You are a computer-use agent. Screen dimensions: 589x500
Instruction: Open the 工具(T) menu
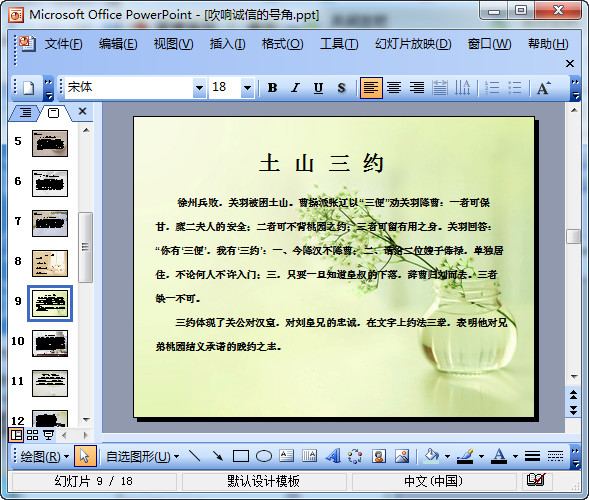pos(339,44)
